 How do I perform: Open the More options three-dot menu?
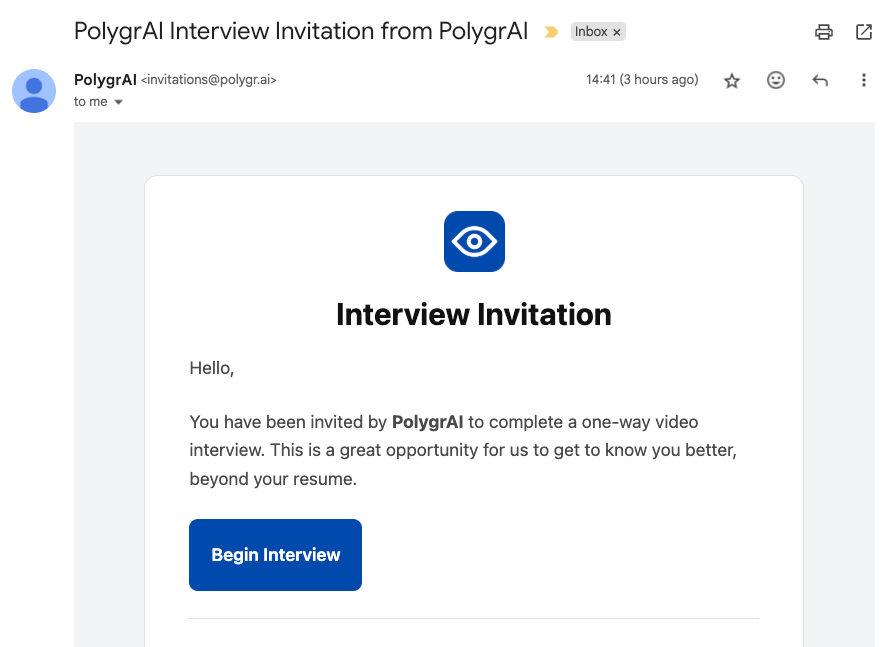(x=863, y=80)
